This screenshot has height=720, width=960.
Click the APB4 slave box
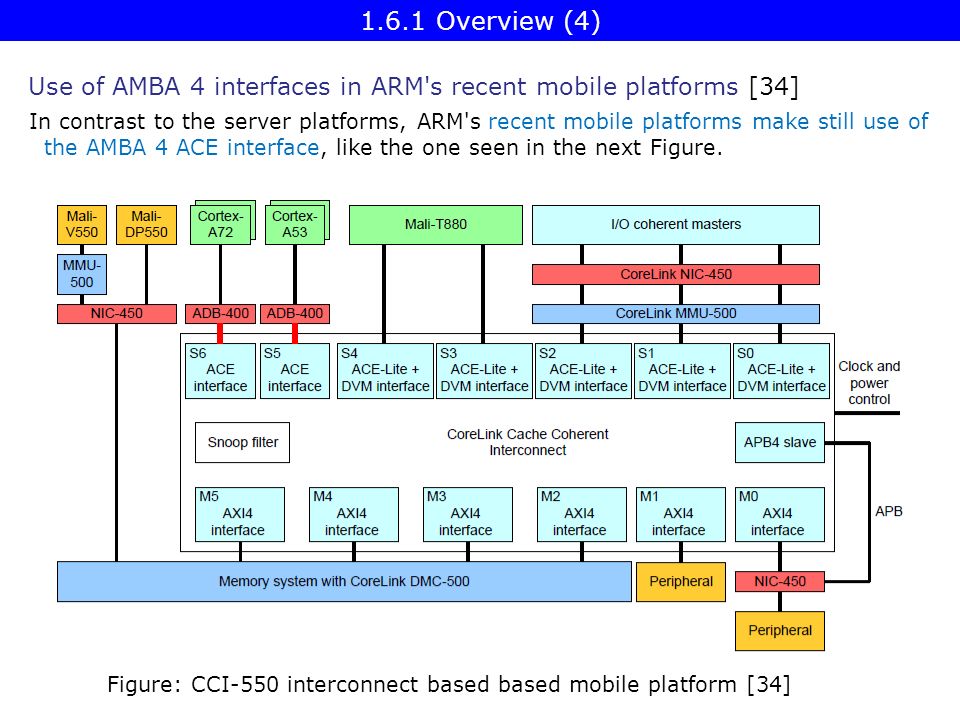780,443
